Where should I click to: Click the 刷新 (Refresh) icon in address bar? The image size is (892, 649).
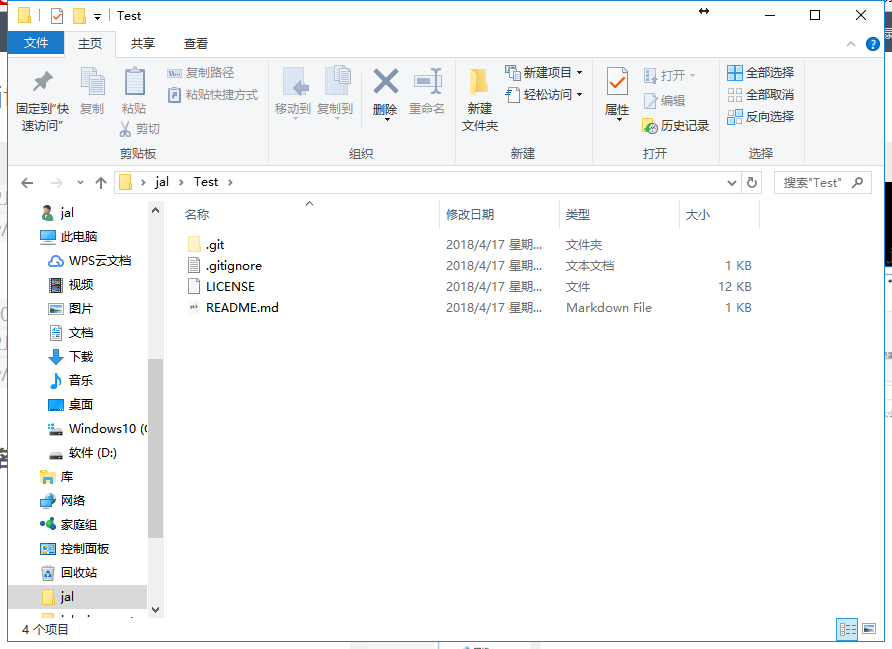(753, 181)
